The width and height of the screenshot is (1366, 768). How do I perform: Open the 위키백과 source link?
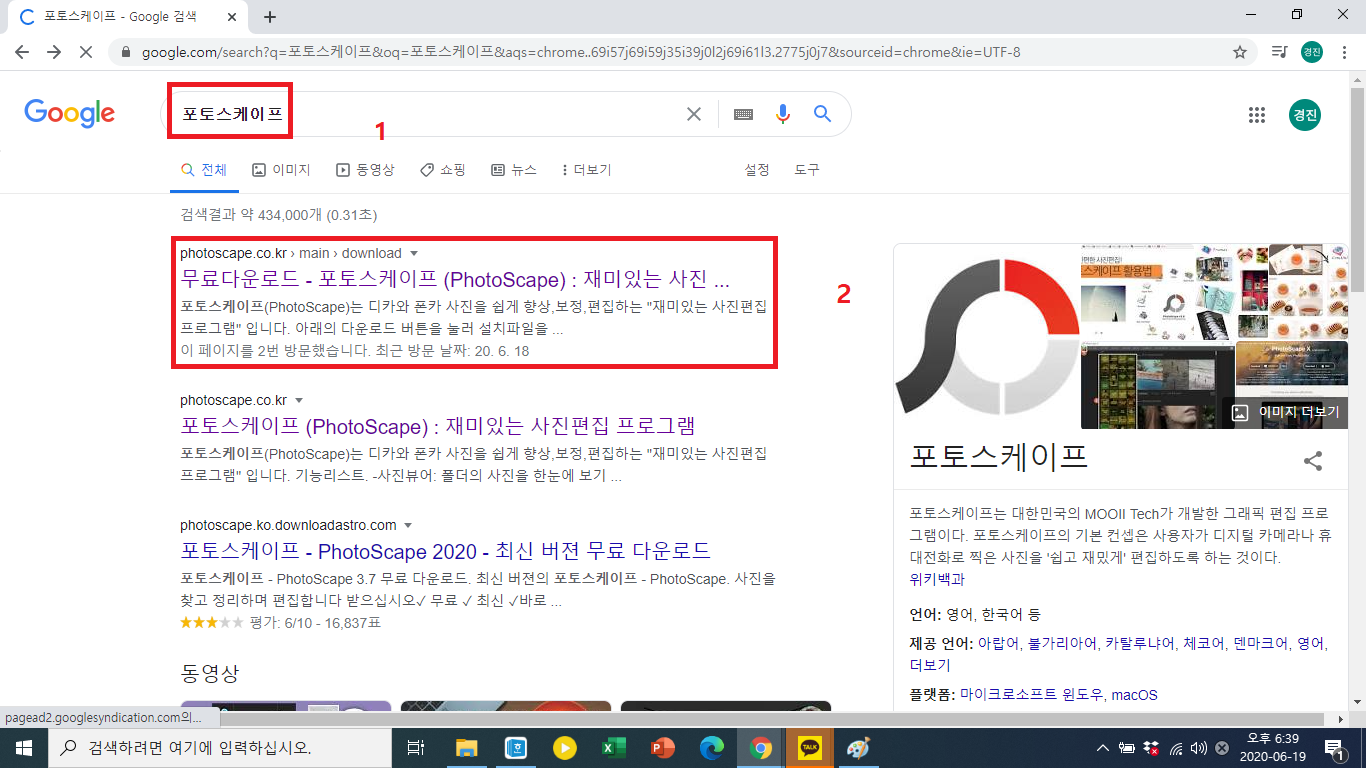coord(937,579)
